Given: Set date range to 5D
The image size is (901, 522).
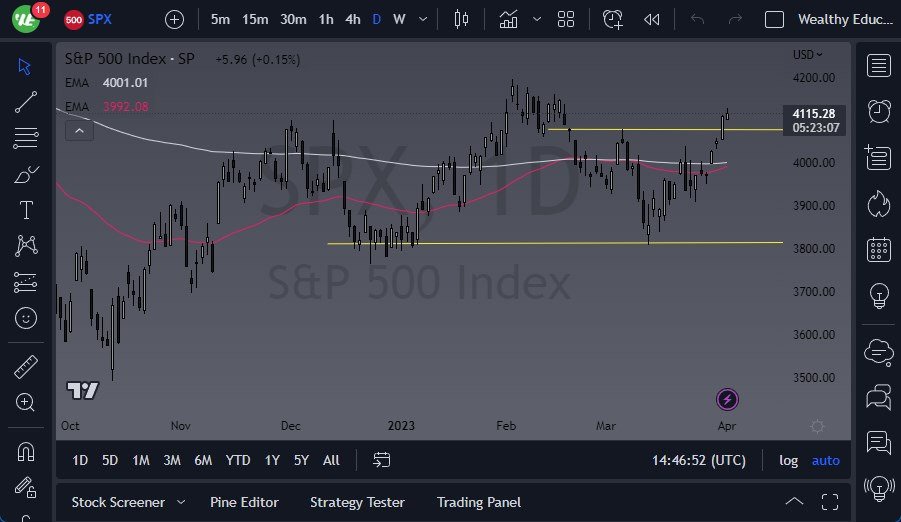Looking at the screenshot, I should point(110,460).
